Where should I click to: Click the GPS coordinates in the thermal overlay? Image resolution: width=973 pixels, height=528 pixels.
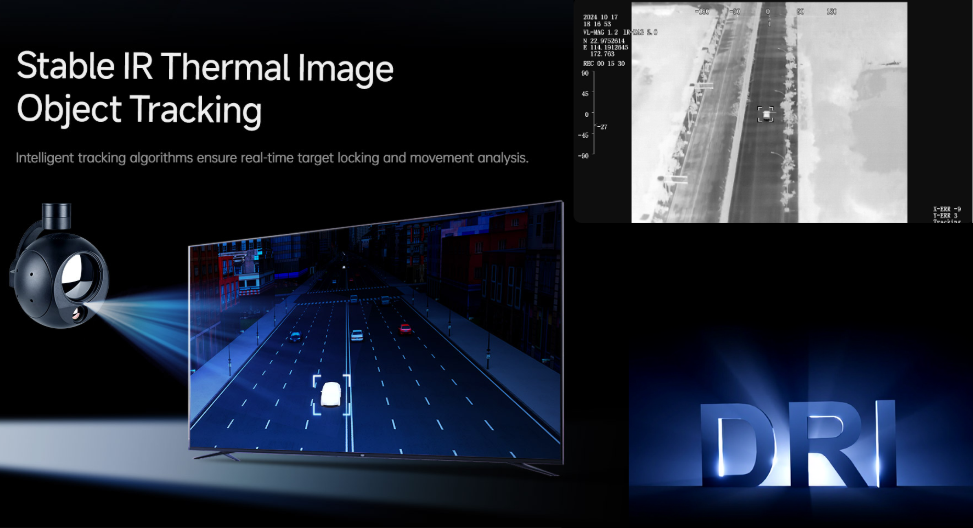pos(603,43)
